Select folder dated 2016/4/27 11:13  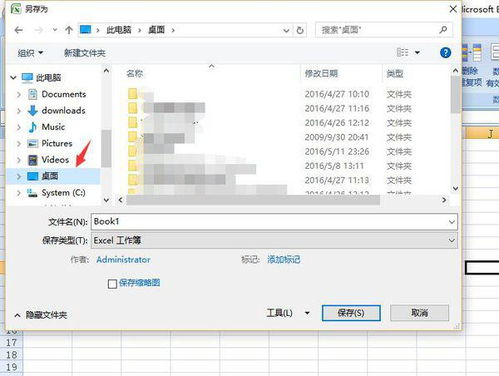click(270, 180)
